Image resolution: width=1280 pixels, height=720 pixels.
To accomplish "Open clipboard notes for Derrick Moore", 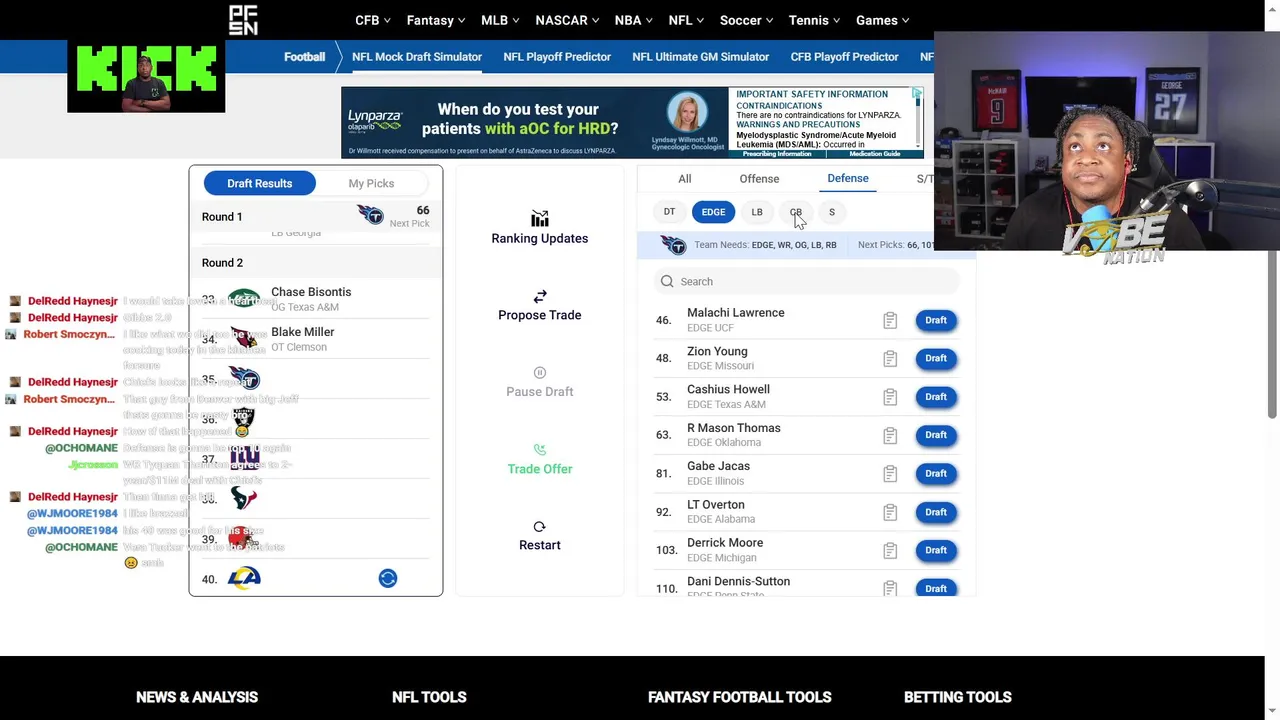I will pyautogui.click(x=890, y=550).
